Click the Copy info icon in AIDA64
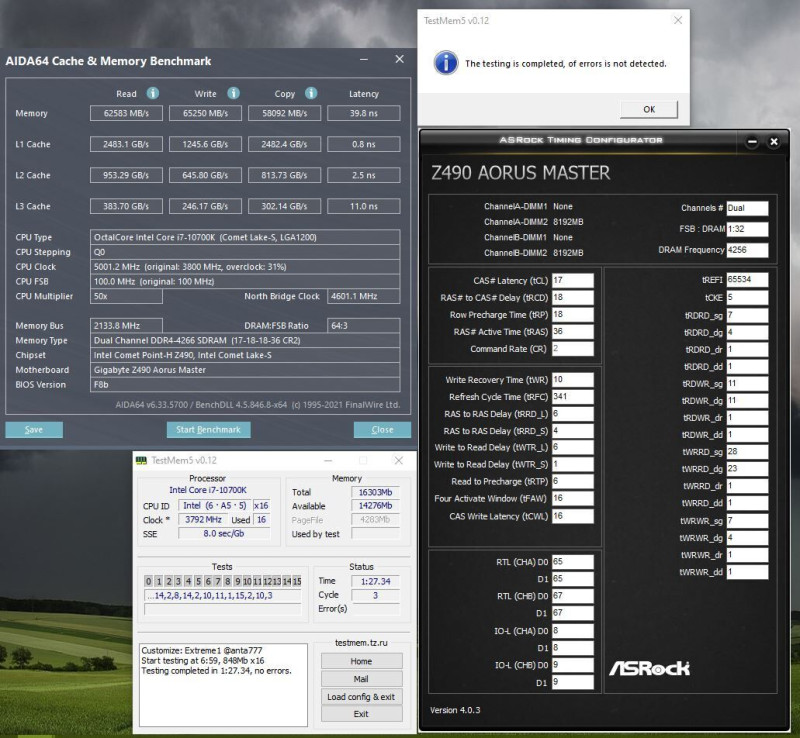The height and width of the screenshot is (738, 800). pos(311,93)
